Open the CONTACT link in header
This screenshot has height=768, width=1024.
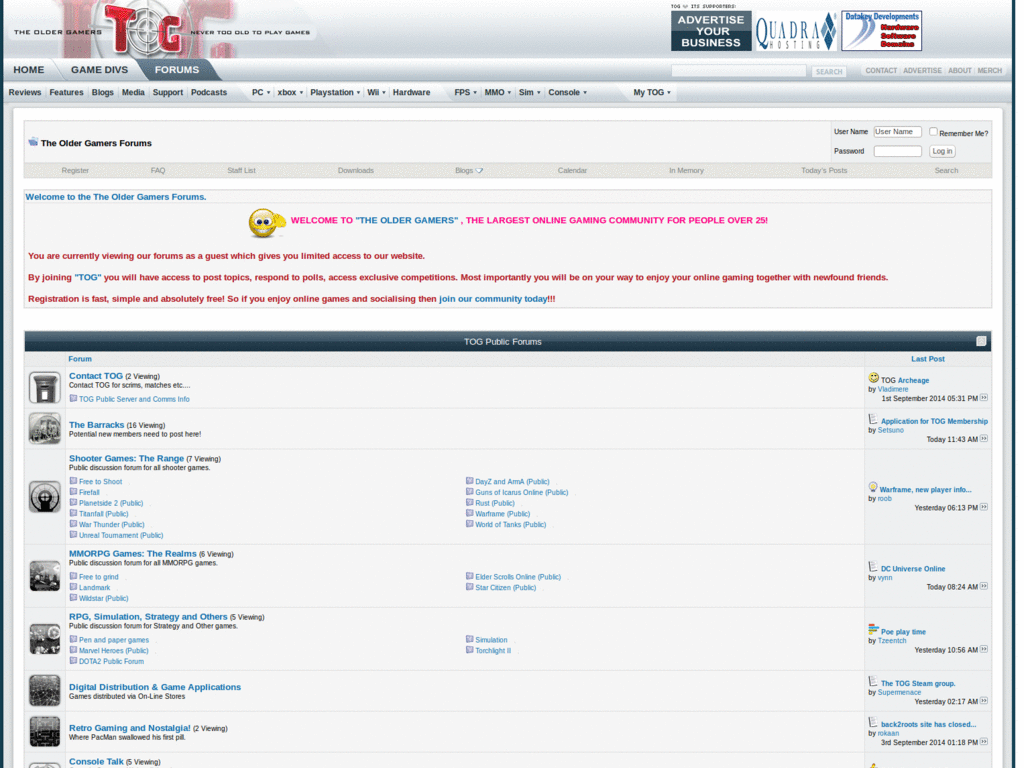tap(881, 71)
